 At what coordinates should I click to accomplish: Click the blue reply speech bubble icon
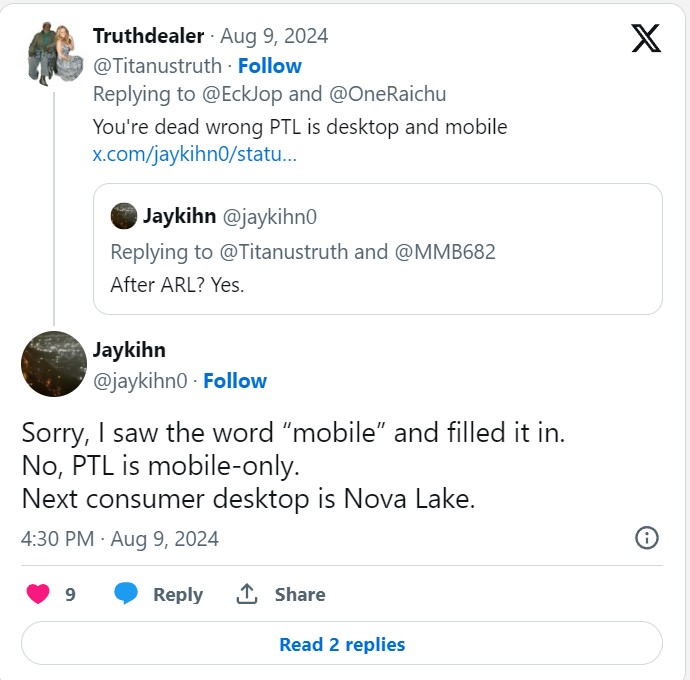point(126,593)
